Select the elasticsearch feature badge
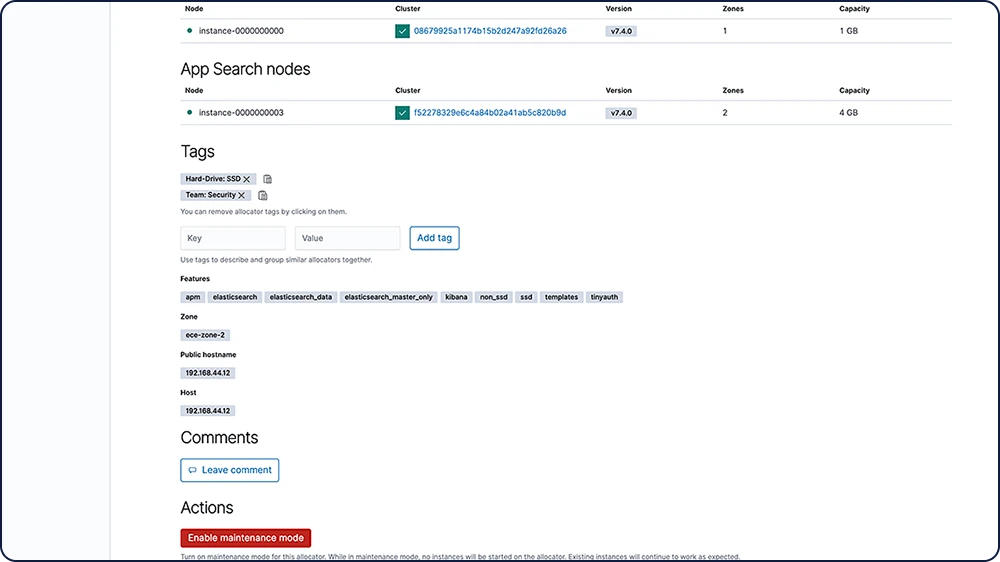 235,297
